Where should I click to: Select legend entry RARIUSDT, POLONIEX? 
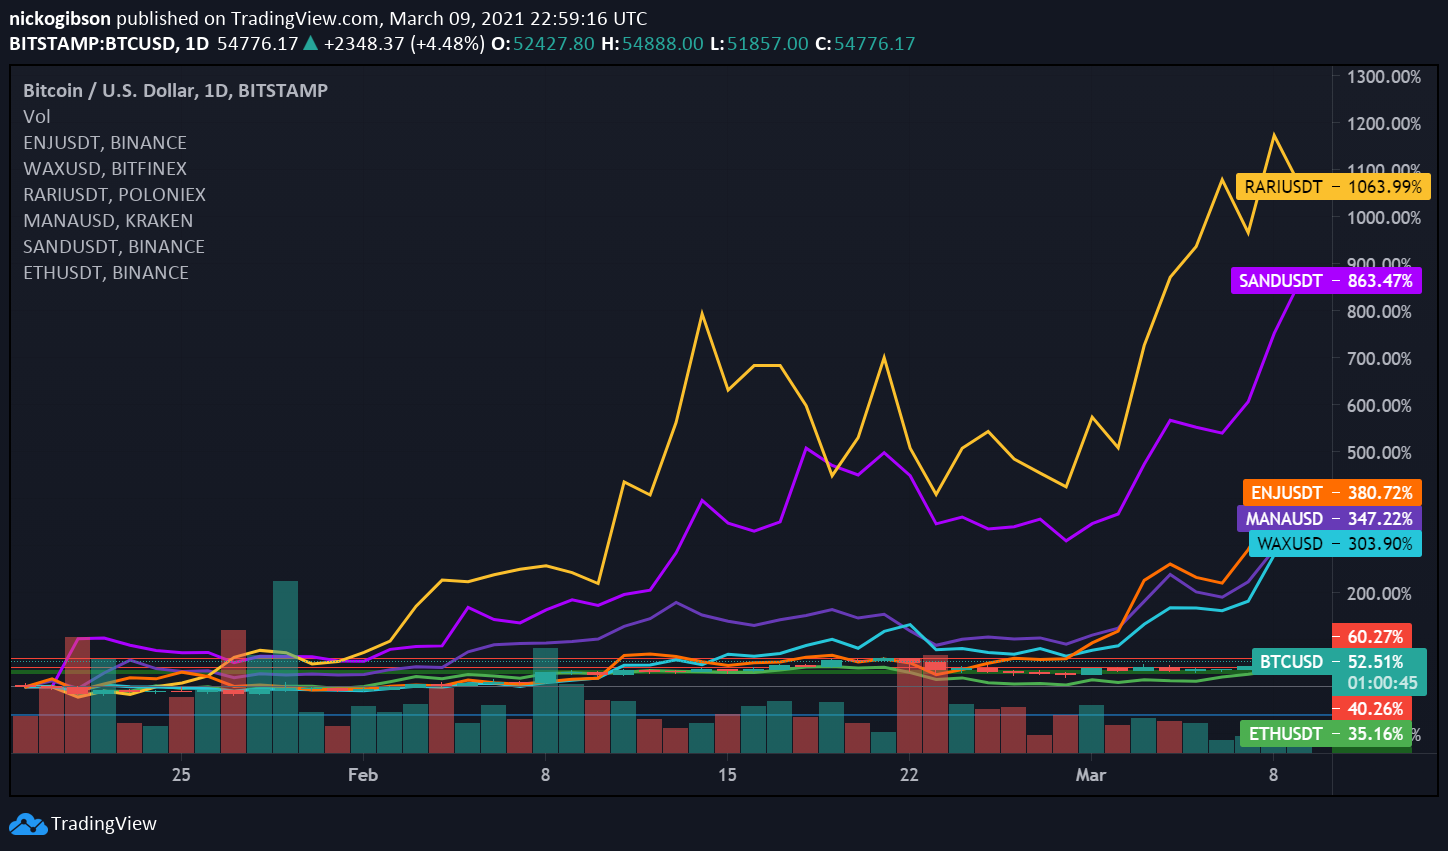tap(115, 195)
